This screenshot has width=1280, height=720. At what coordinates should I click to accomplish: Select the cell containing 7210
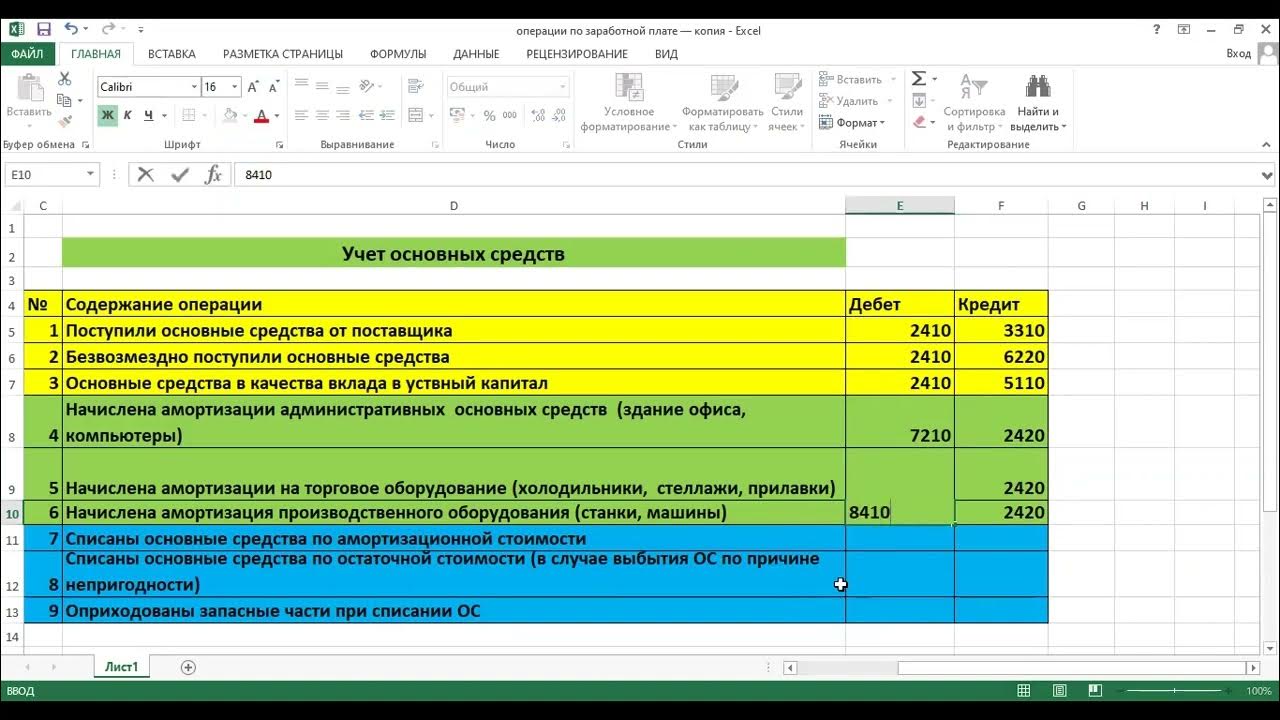tap(900, 422)
